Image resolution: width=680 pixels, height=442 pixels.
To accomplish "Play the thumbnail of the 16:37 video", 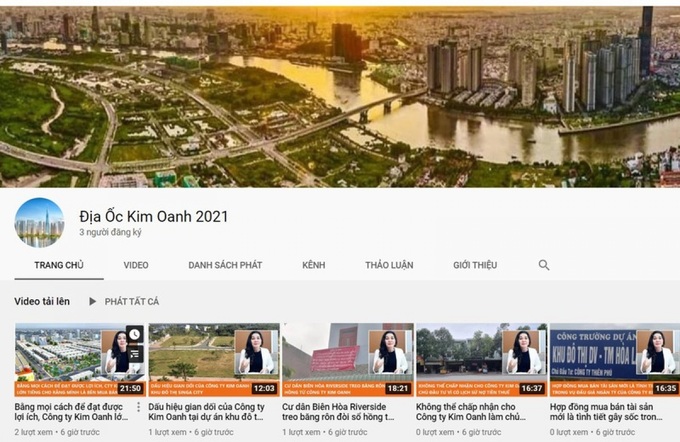I will pos(481,360).
